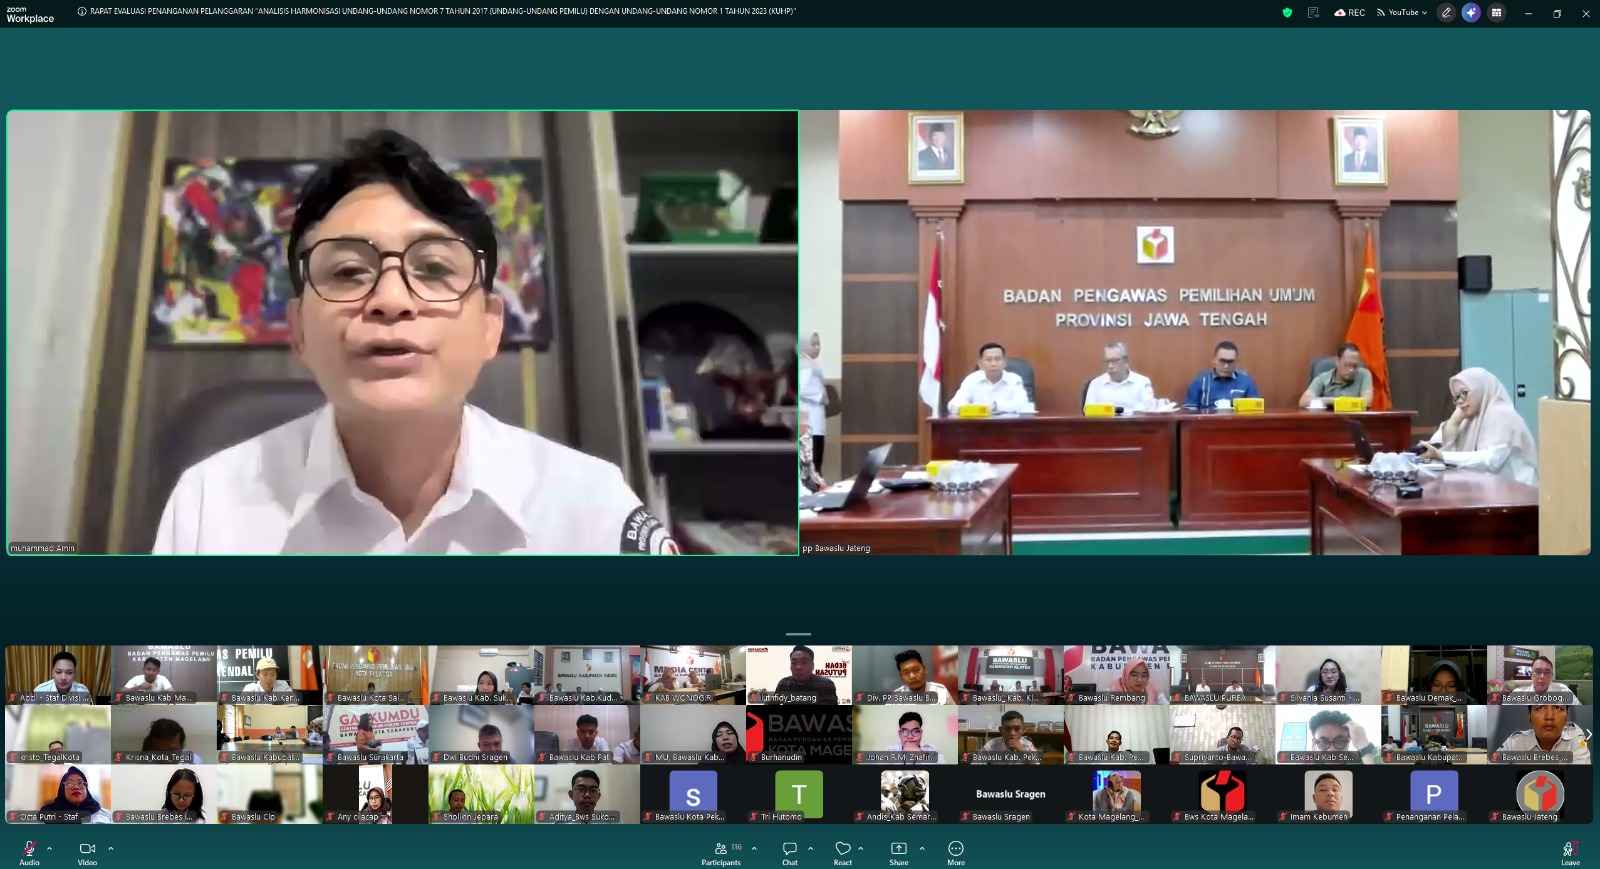Click the annotation pen icon in title bar
The image size is (1600, 869).
1446,13
